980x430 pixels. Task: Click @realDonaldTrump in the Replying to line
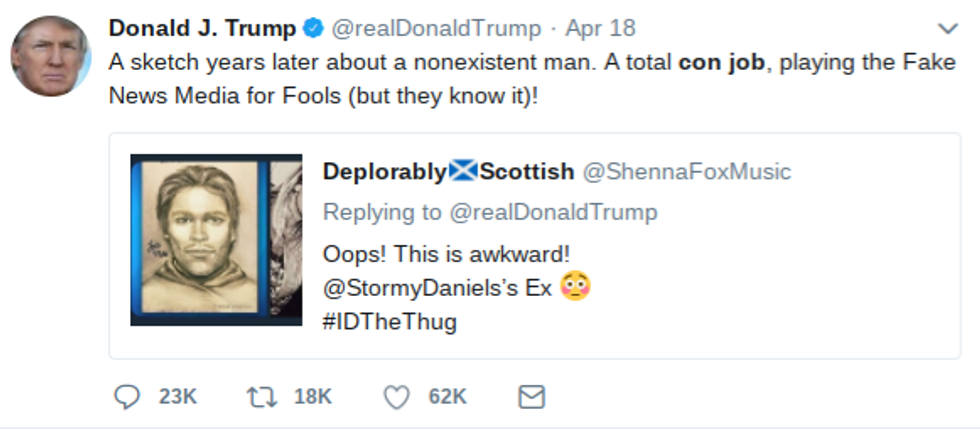pos(553,212)
